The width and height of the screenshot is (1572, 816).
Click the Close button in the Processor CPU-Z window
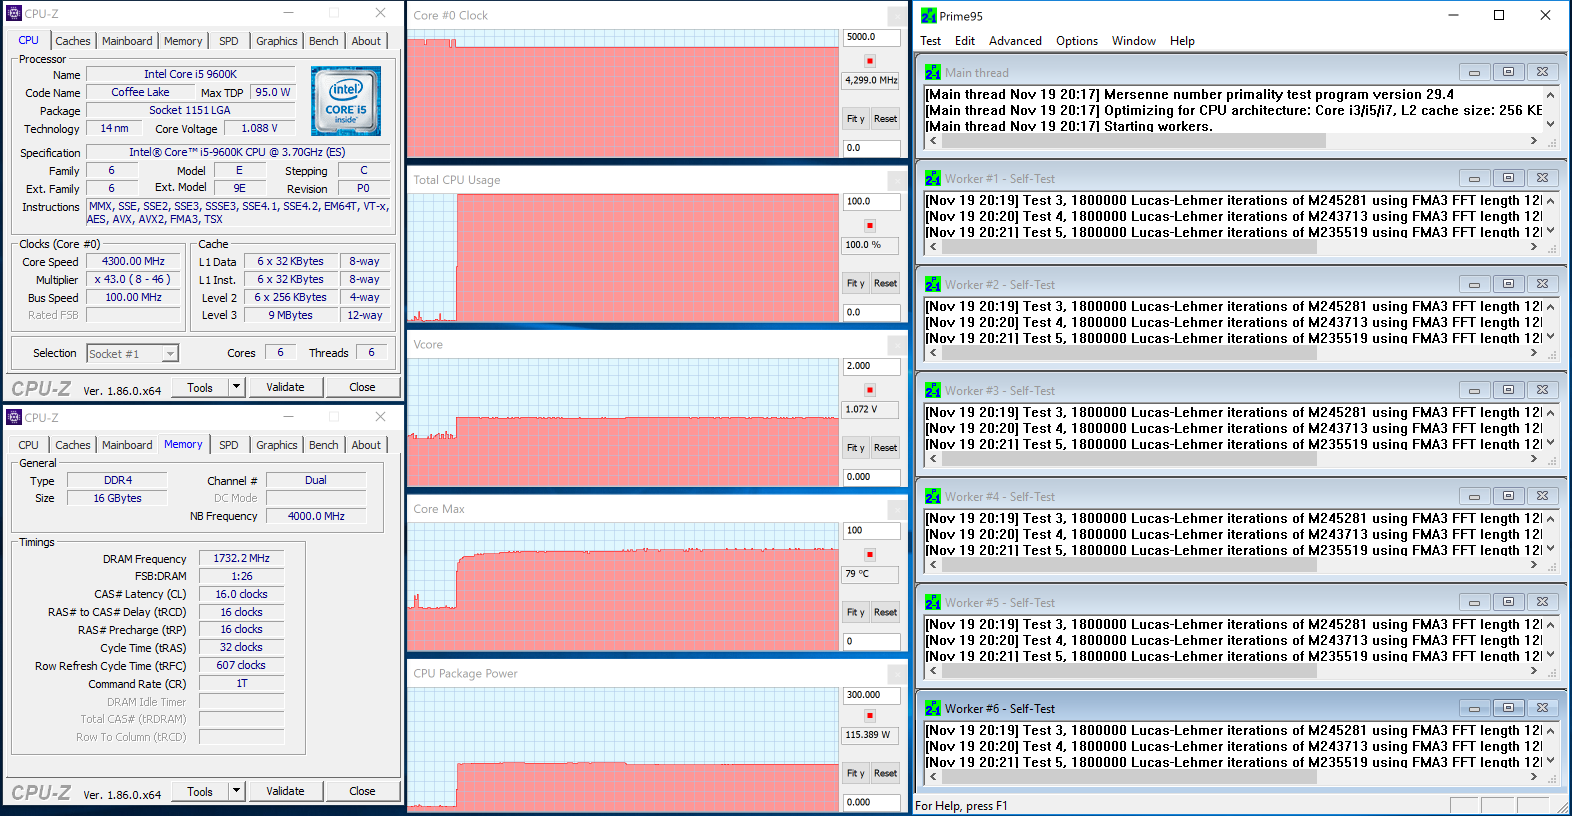pos(362,387)
